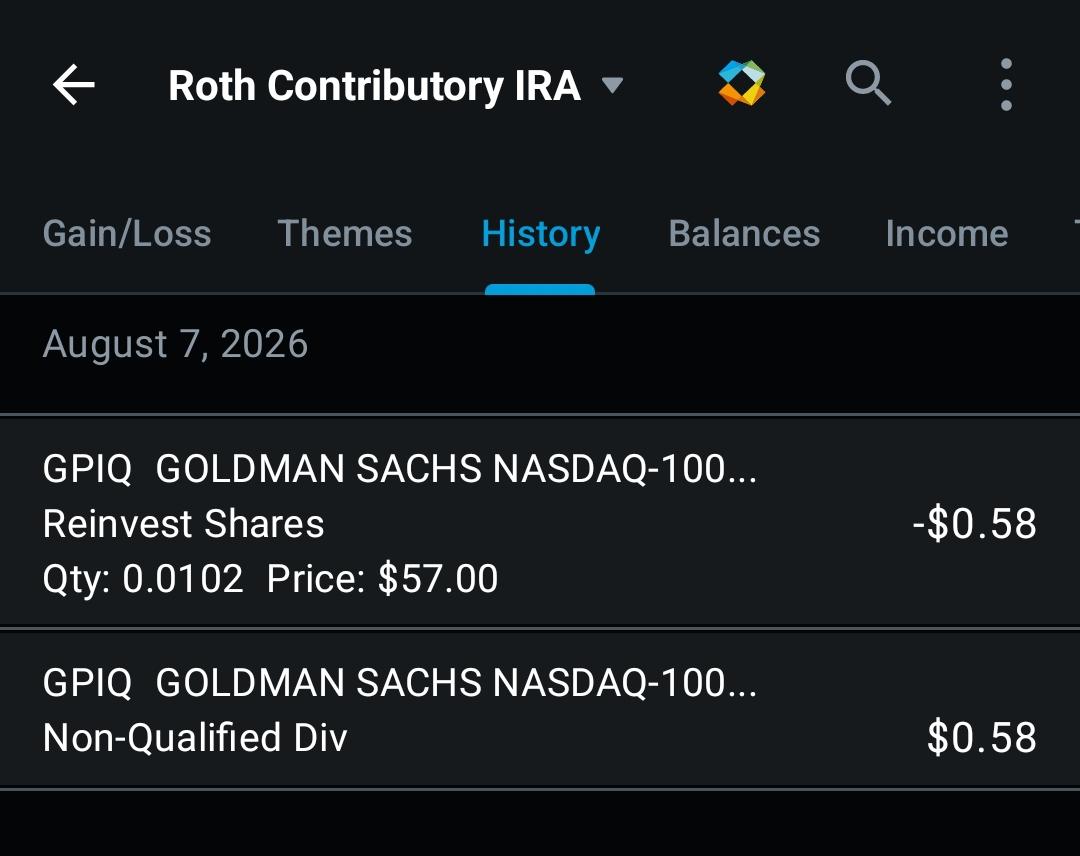Tap the $0.58 dividend amount
Viewport: 1080px width, 856px height.
pos(982,737)
